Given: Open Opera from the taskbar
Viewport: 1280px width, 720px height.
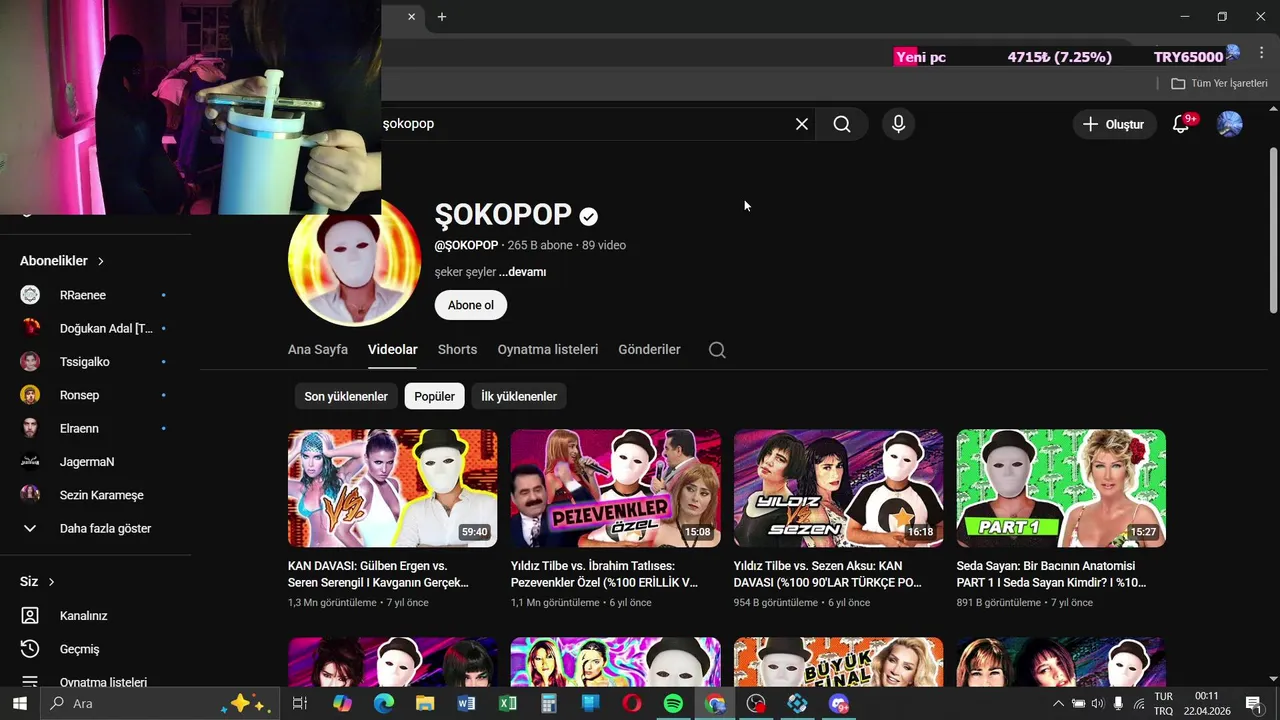Looking at the screenshot, I should coord(632,704).
